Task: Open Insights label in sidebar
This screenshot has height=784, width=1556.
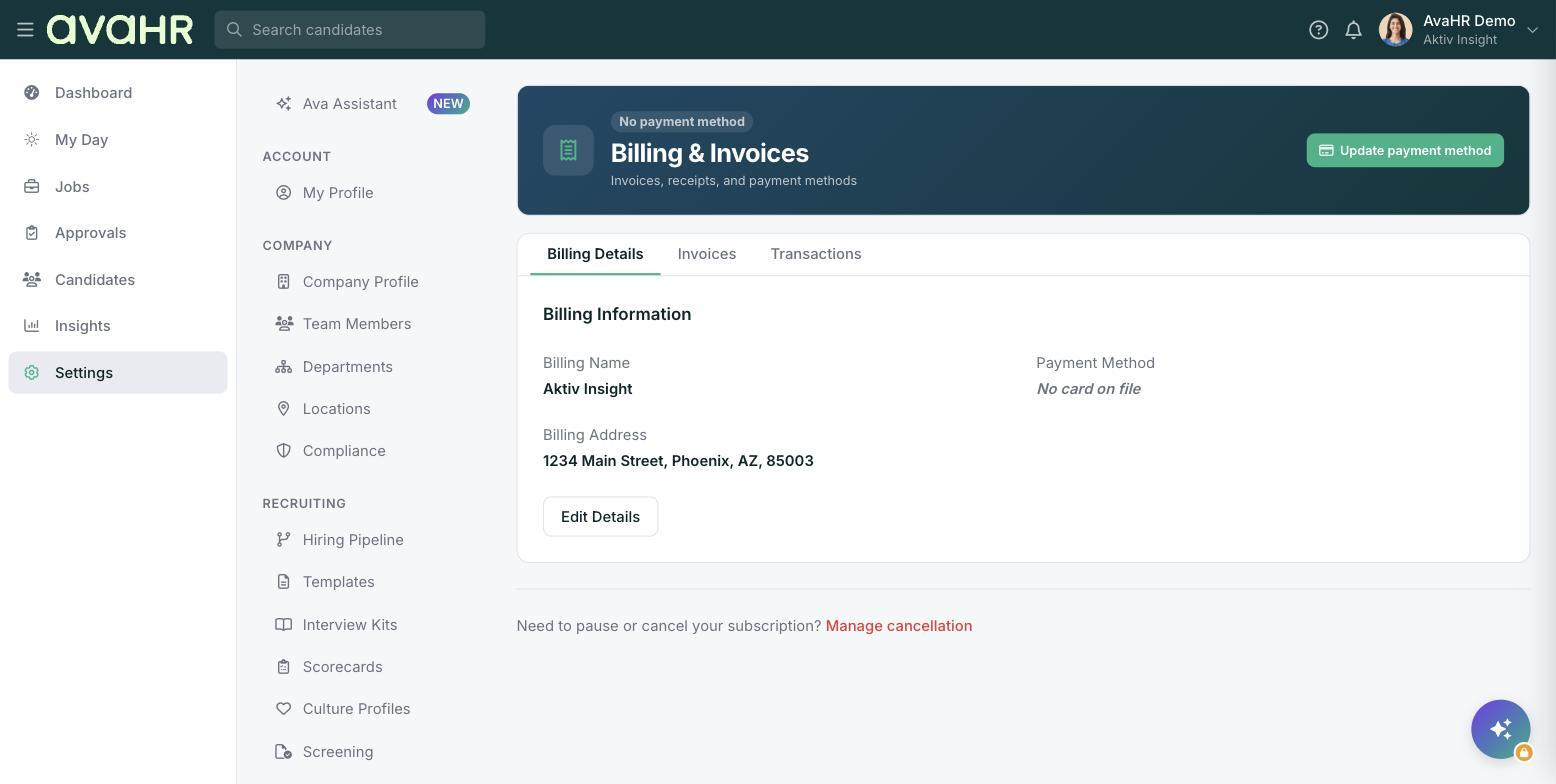Action: [x=83, y=326]
